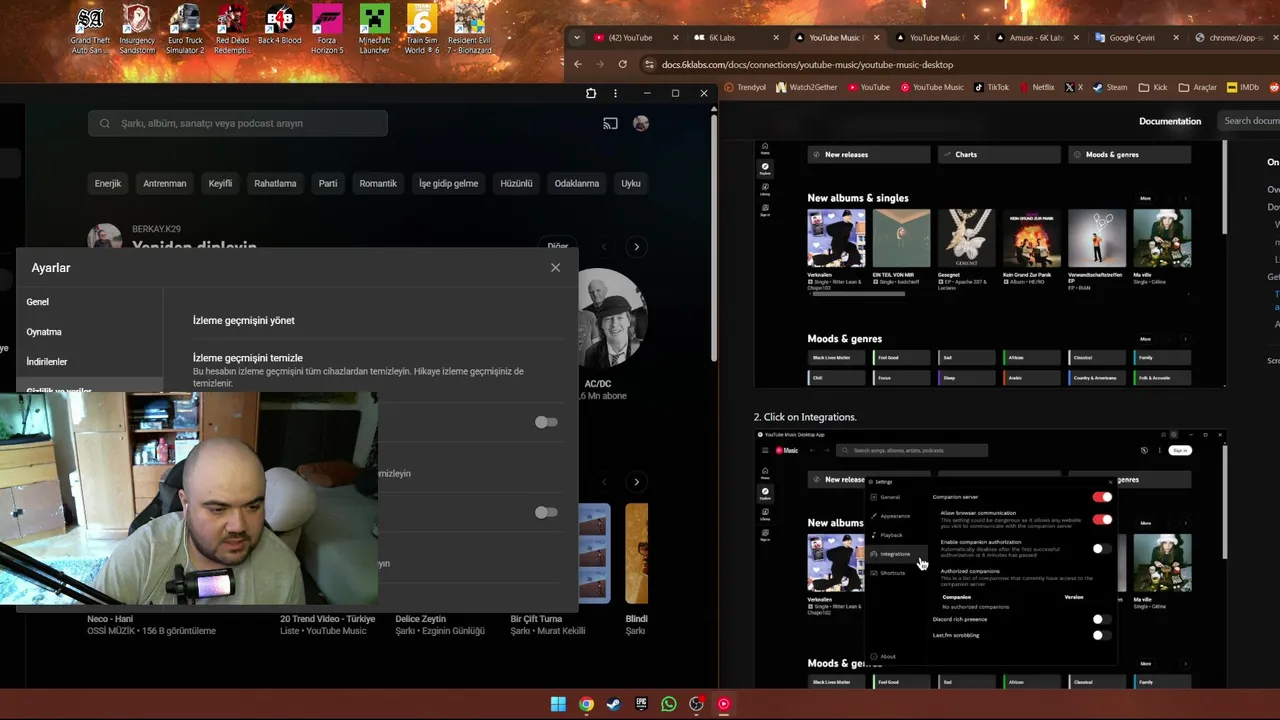Open Netflix bookmark

(x=1037, y=87)
